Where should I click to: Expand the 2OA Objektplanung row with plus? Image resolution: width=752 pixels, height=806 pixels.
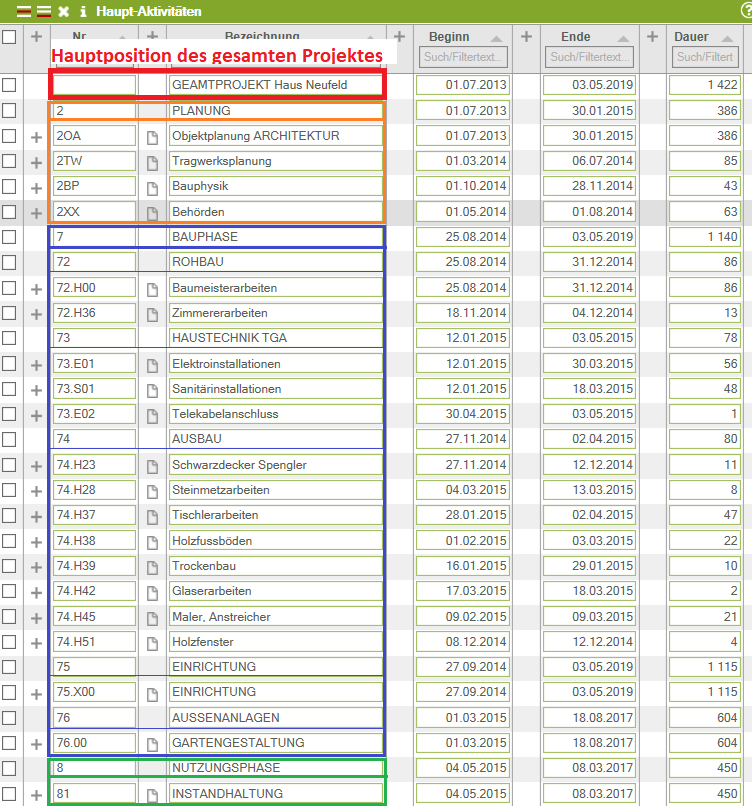(37, 137)
